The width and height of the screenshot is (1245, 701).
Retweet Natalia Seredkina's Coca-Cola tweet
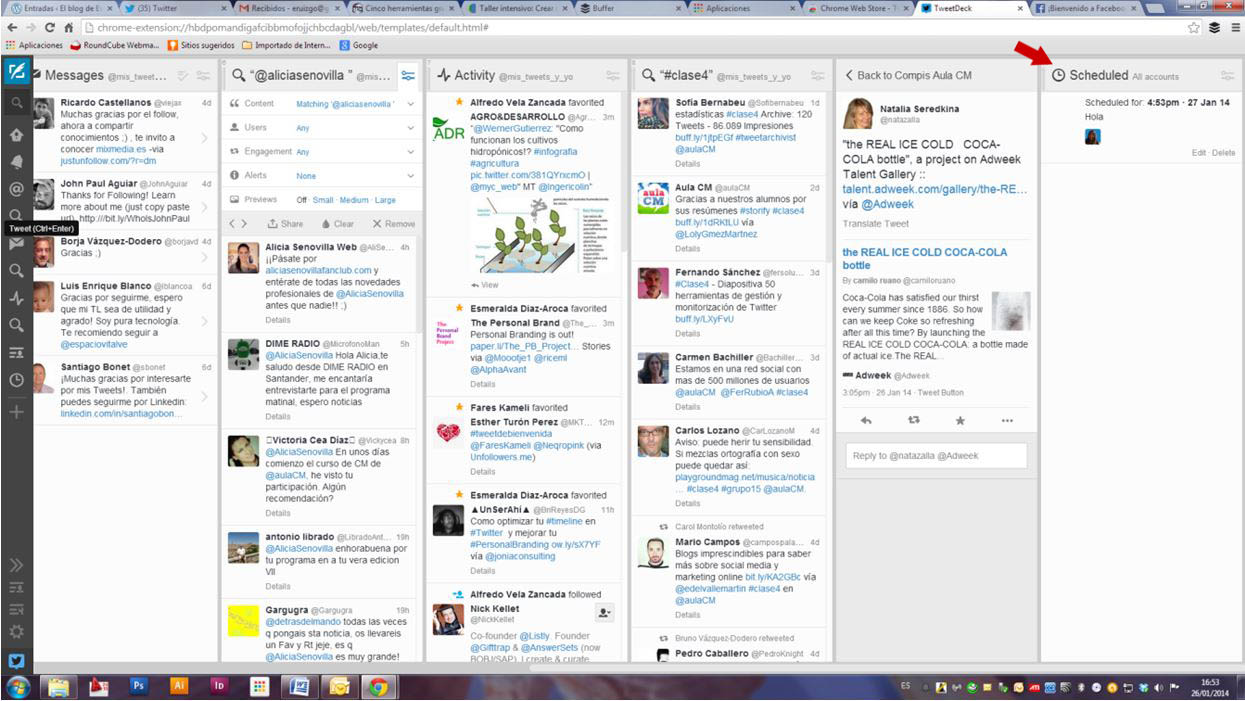coord(913,421)
